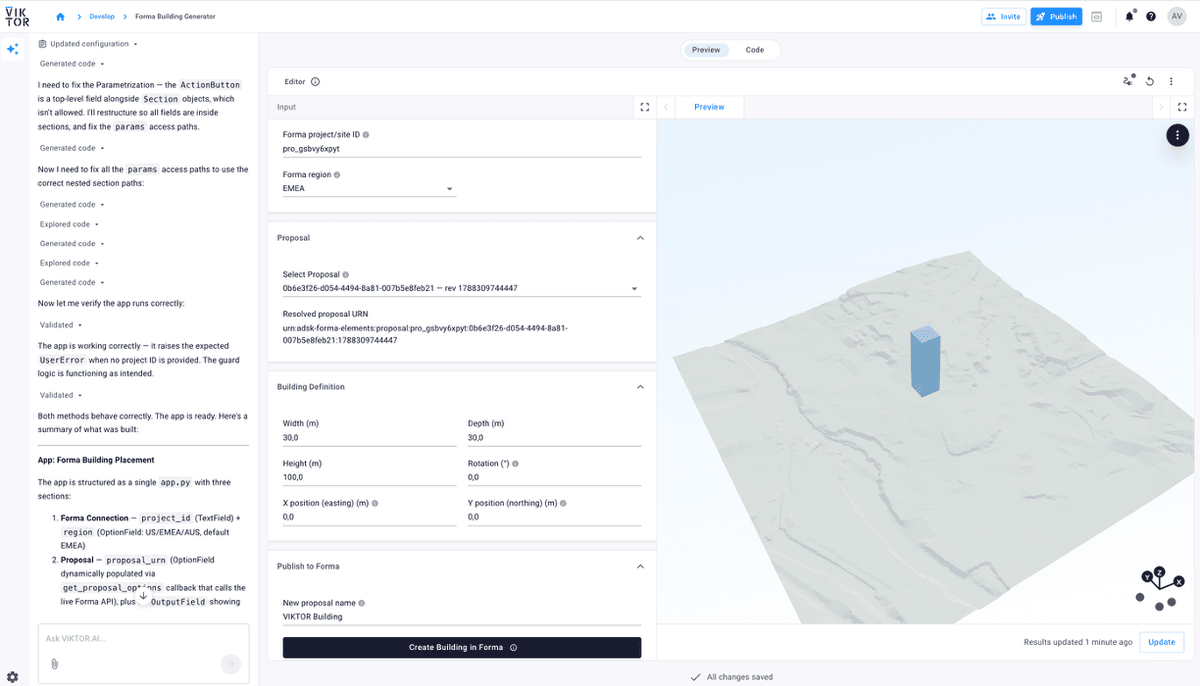This screenshot has width=1200, height=686.
Task: Click the New proposal name field
Action: tap(462, 616)
